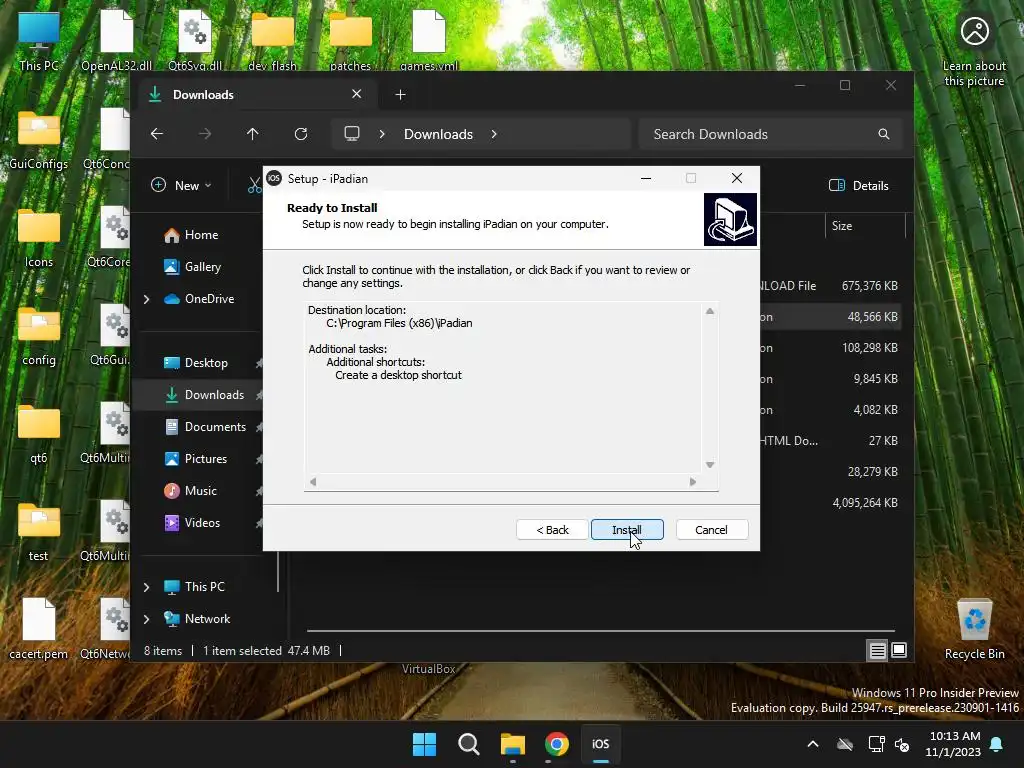Show hidden tray icons chevron
This screenshot has width=1024, height=768.
click(813, 744)
